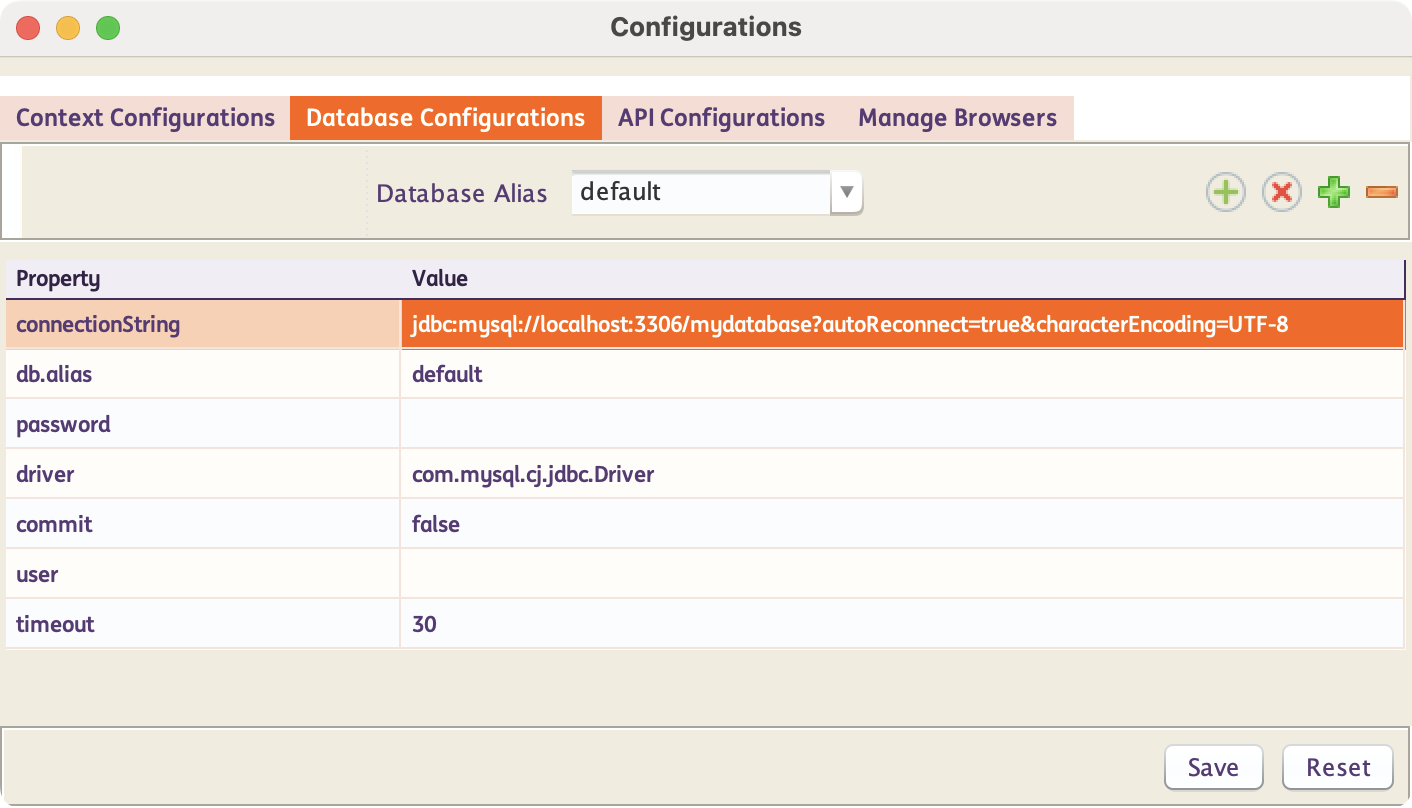Screen dimensions: 1412x808
Task: Expand the Database Alias dropdown arrow
Action: (846, 192)
